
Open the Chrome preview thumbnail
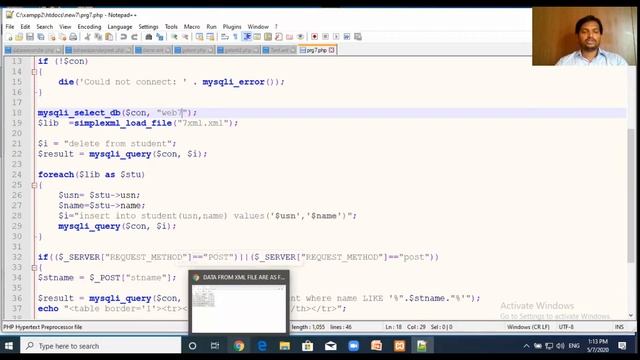[239, 302]
